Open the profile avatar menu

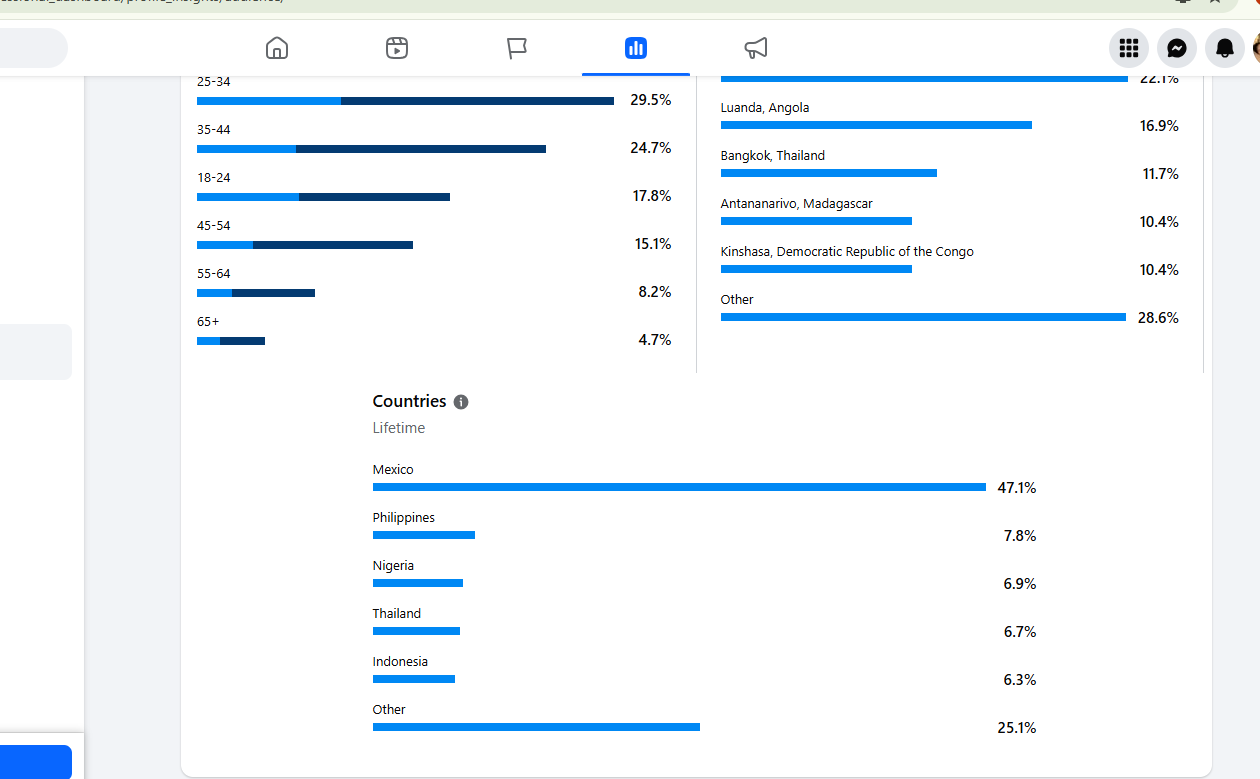[1256, 48]
